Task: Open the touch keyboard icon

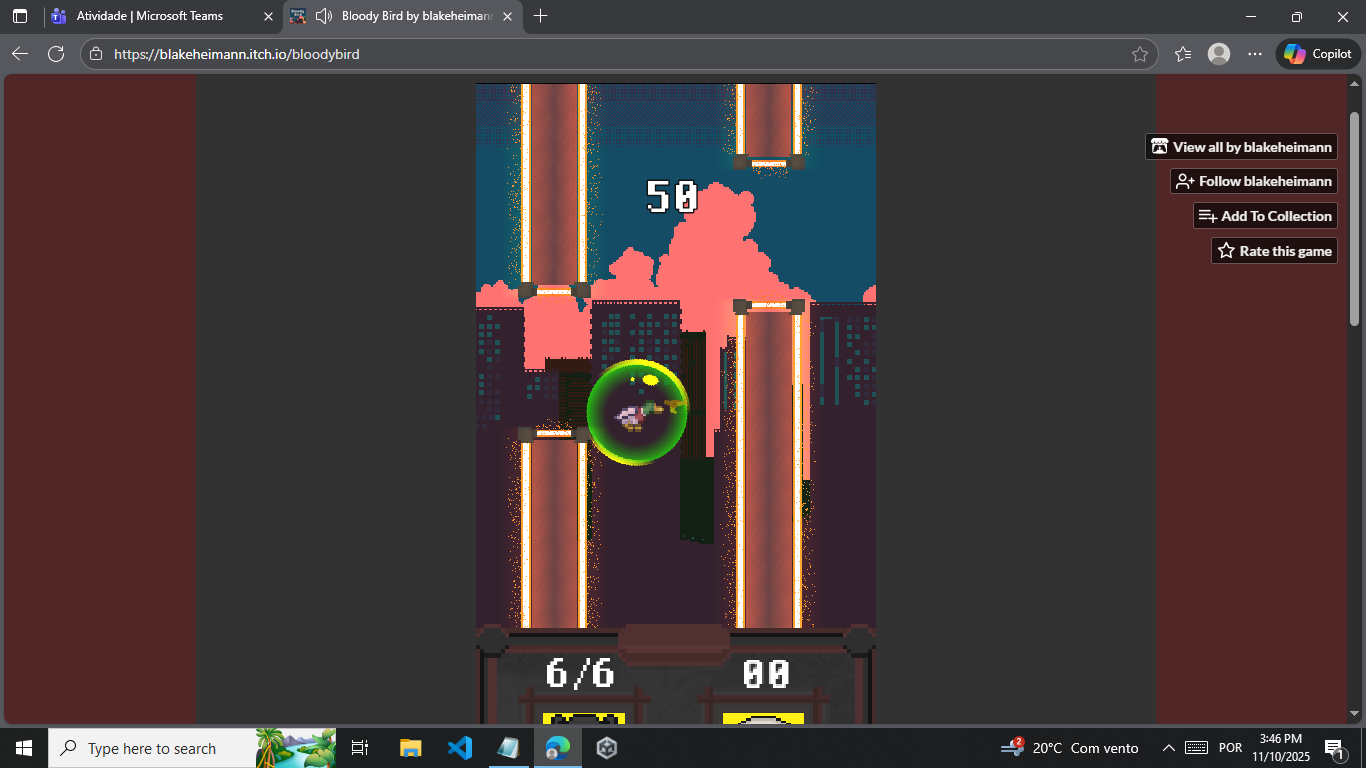Action: pos(1196,748)
